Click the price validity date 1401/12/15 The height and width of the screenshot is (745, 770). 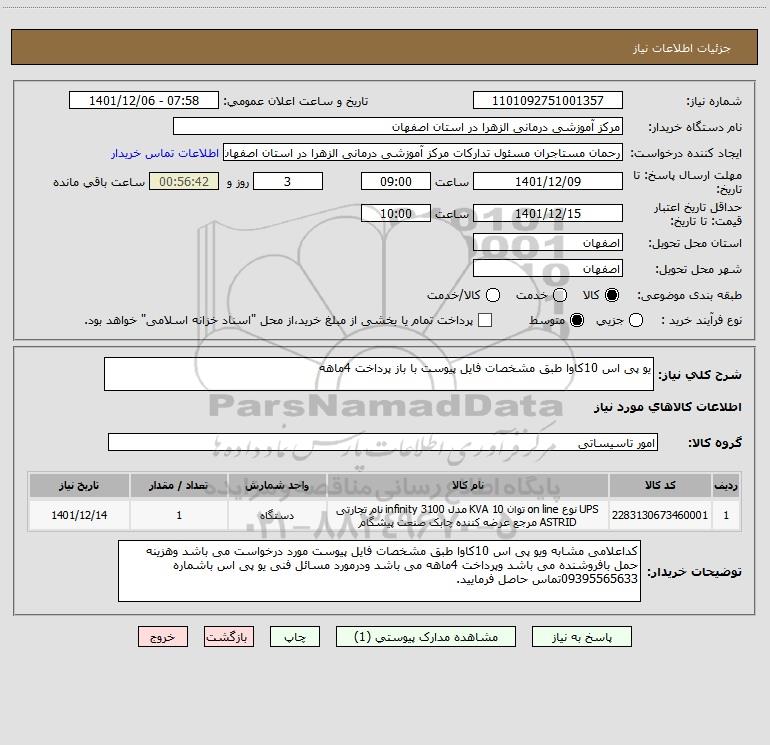pyautogui.click(x=548, y=213)
